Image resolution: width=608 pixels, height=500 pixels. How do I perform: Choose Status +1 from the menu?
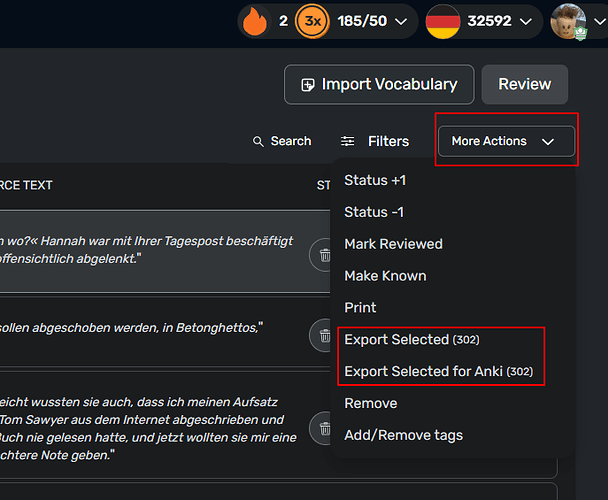pyautogui.click(x=375, y=180)
